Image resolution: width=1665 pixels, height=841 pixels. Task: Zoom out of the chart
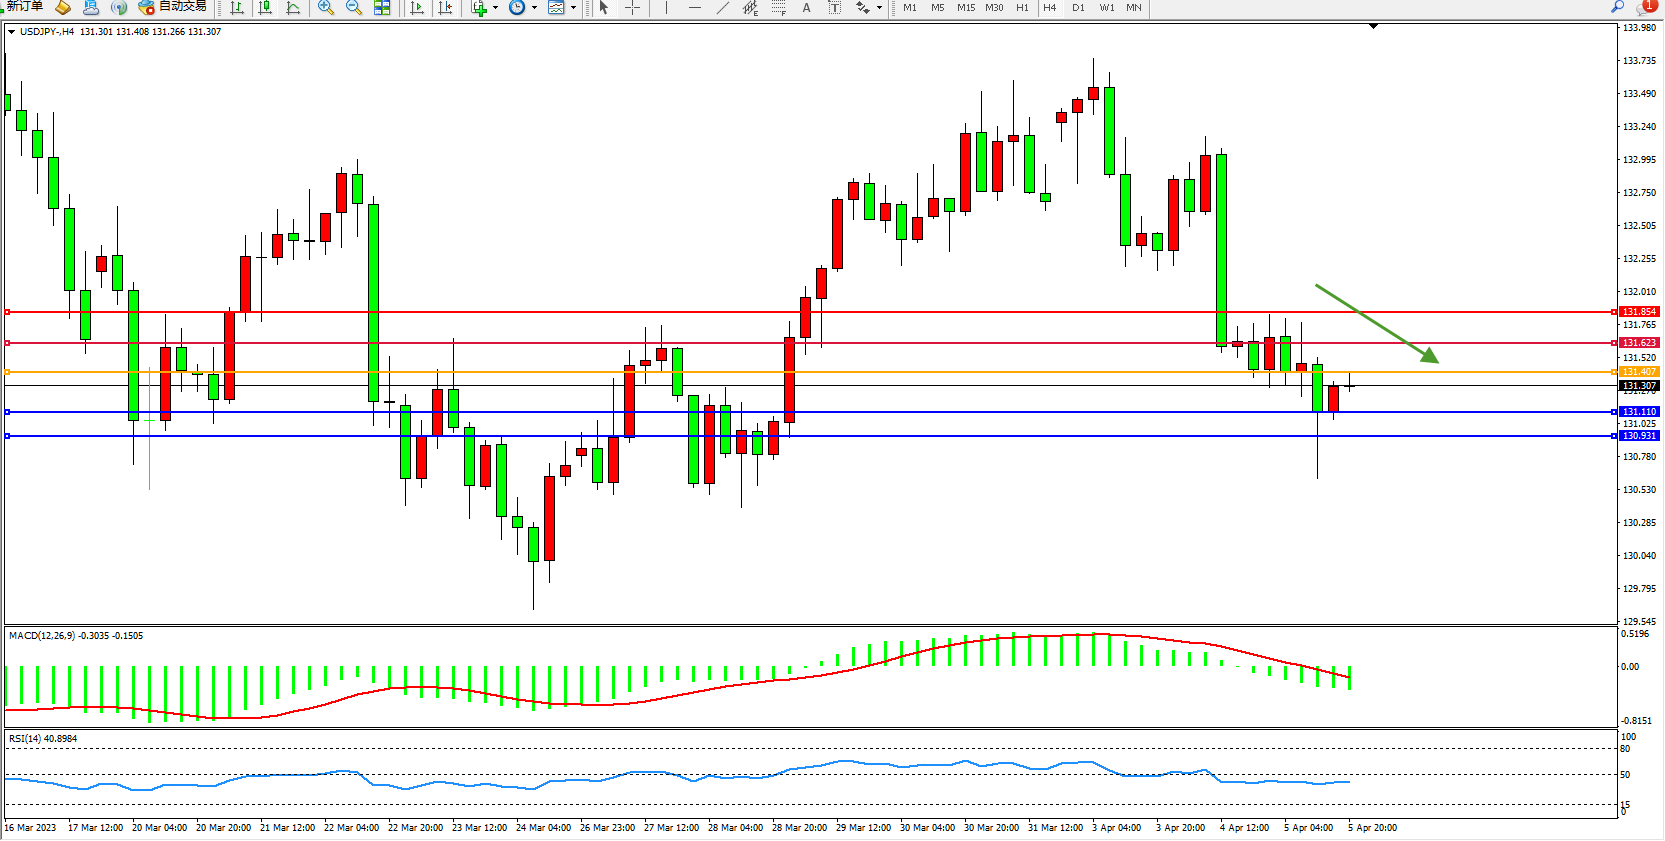[354, 8]
